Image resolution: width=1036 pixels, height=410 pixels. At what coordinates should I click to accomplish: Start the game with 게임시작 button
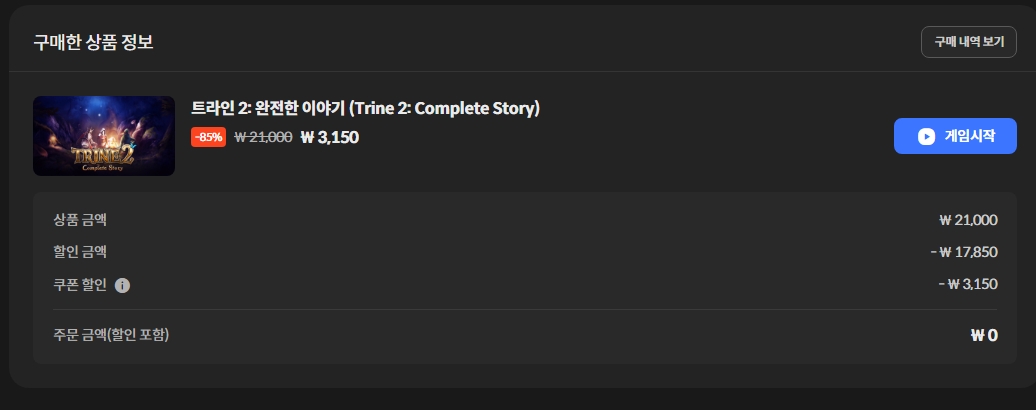pos(955,136)
